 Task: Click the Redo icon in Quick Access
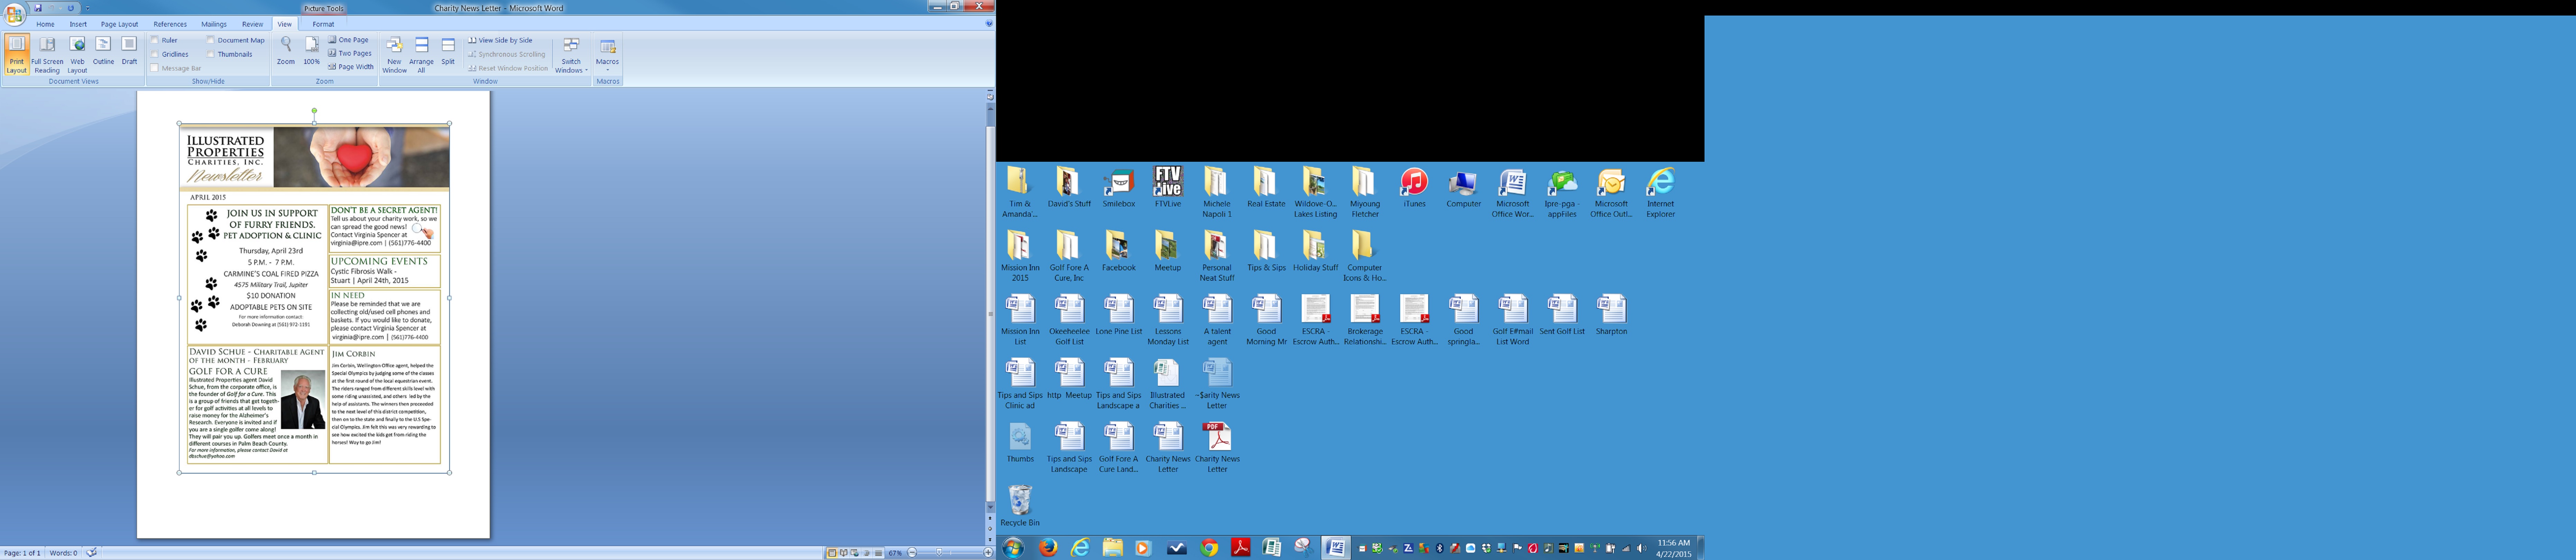[71, 8]
